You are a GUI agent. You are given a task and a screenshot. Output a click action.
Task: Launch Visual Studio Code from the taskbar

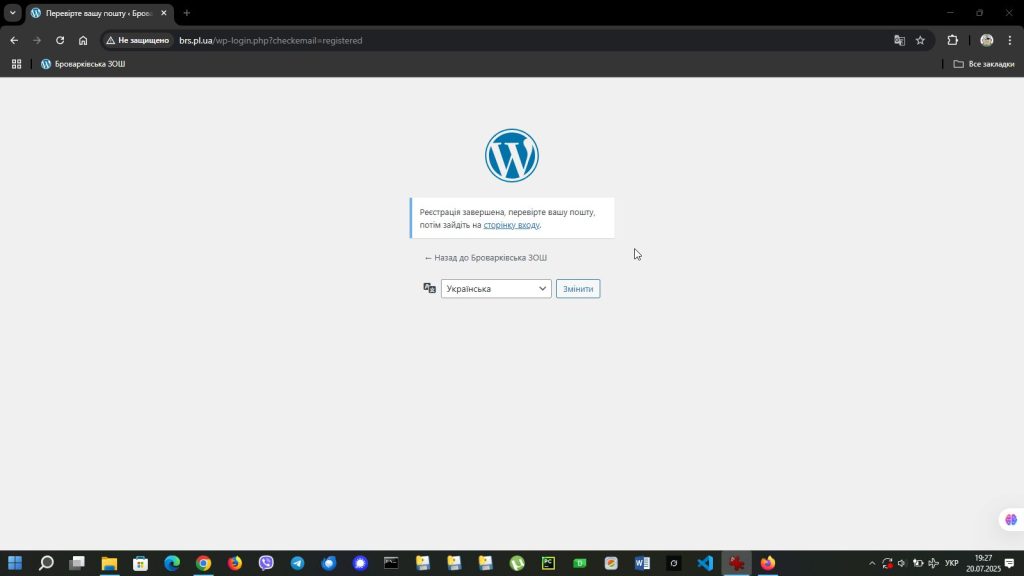coord(705,563)
